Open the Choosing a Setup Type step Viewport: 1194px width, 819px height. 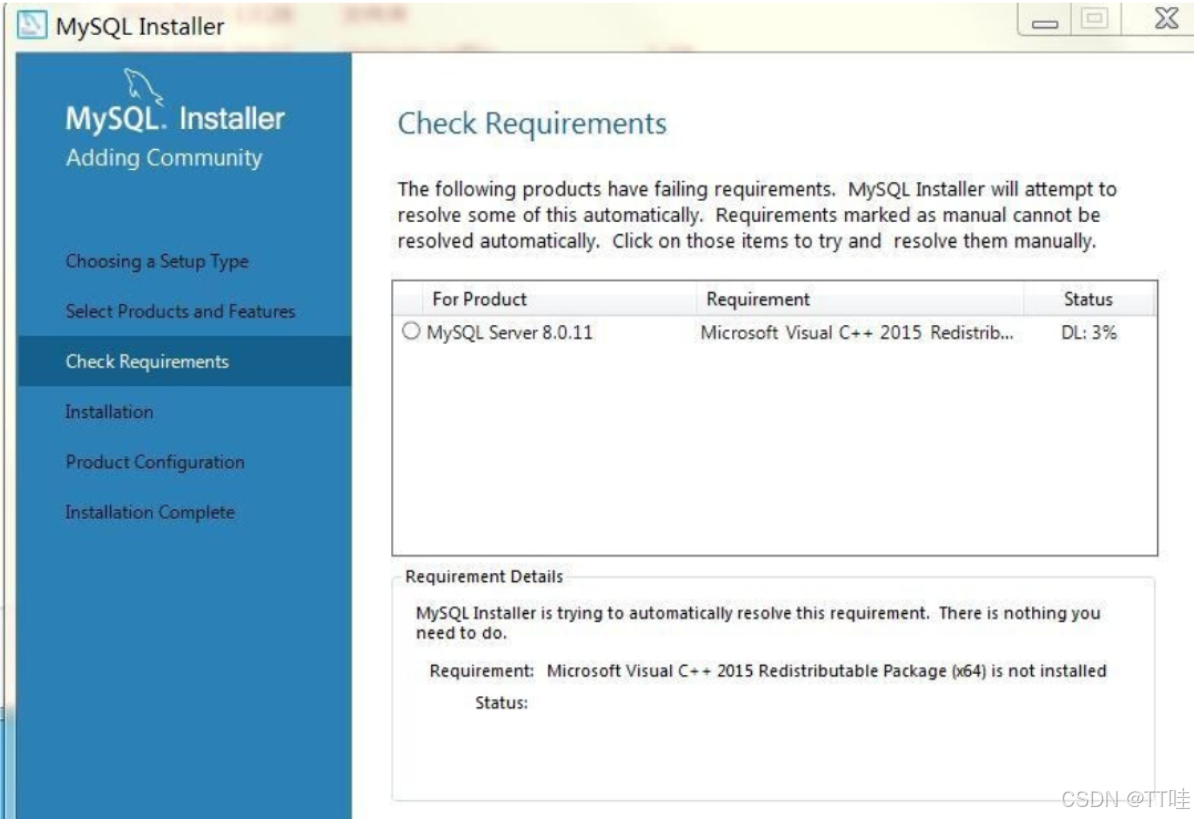157,261
